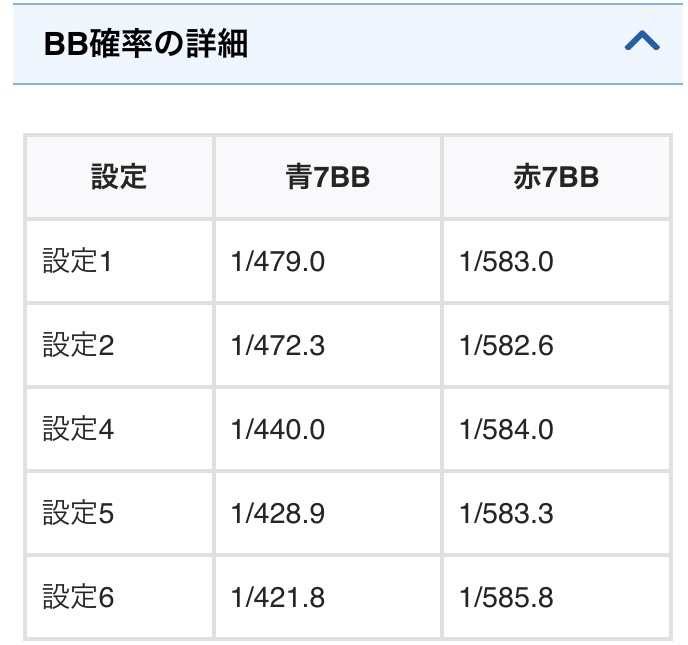Select the 設定 column header

[x=119, y=177]
